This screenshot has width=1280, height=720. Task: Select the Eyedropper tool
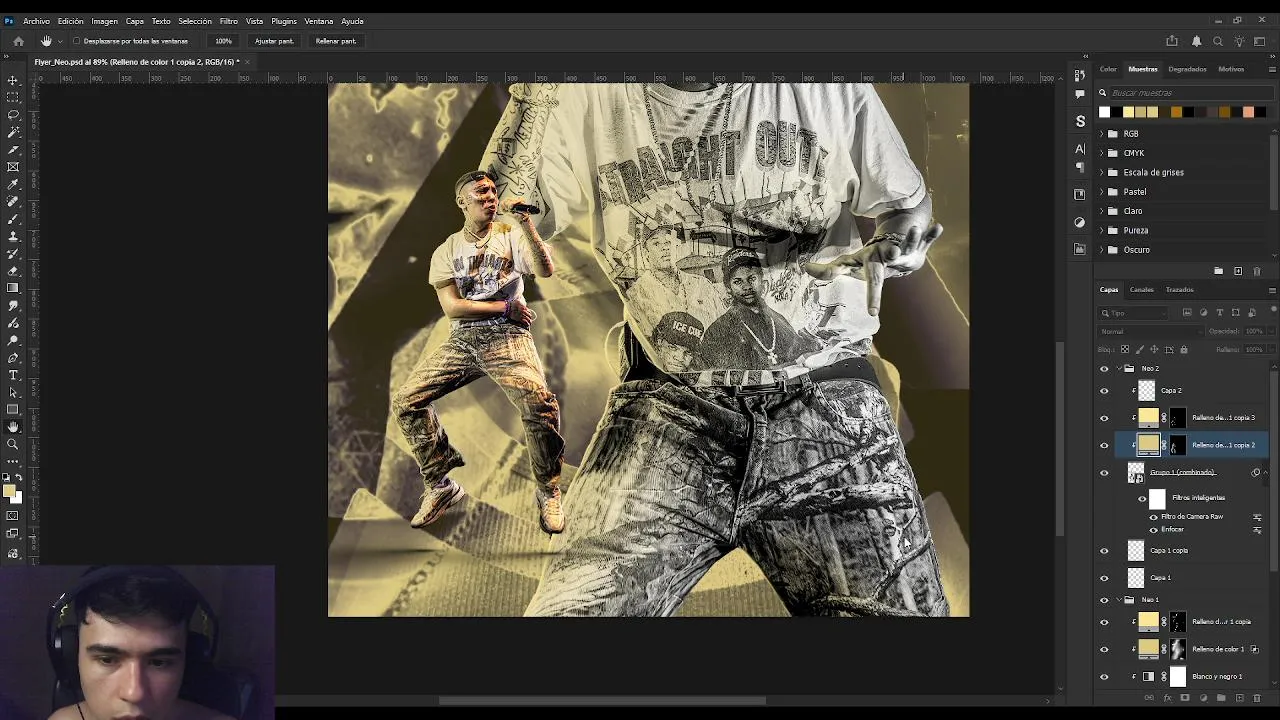pos(13,184)
